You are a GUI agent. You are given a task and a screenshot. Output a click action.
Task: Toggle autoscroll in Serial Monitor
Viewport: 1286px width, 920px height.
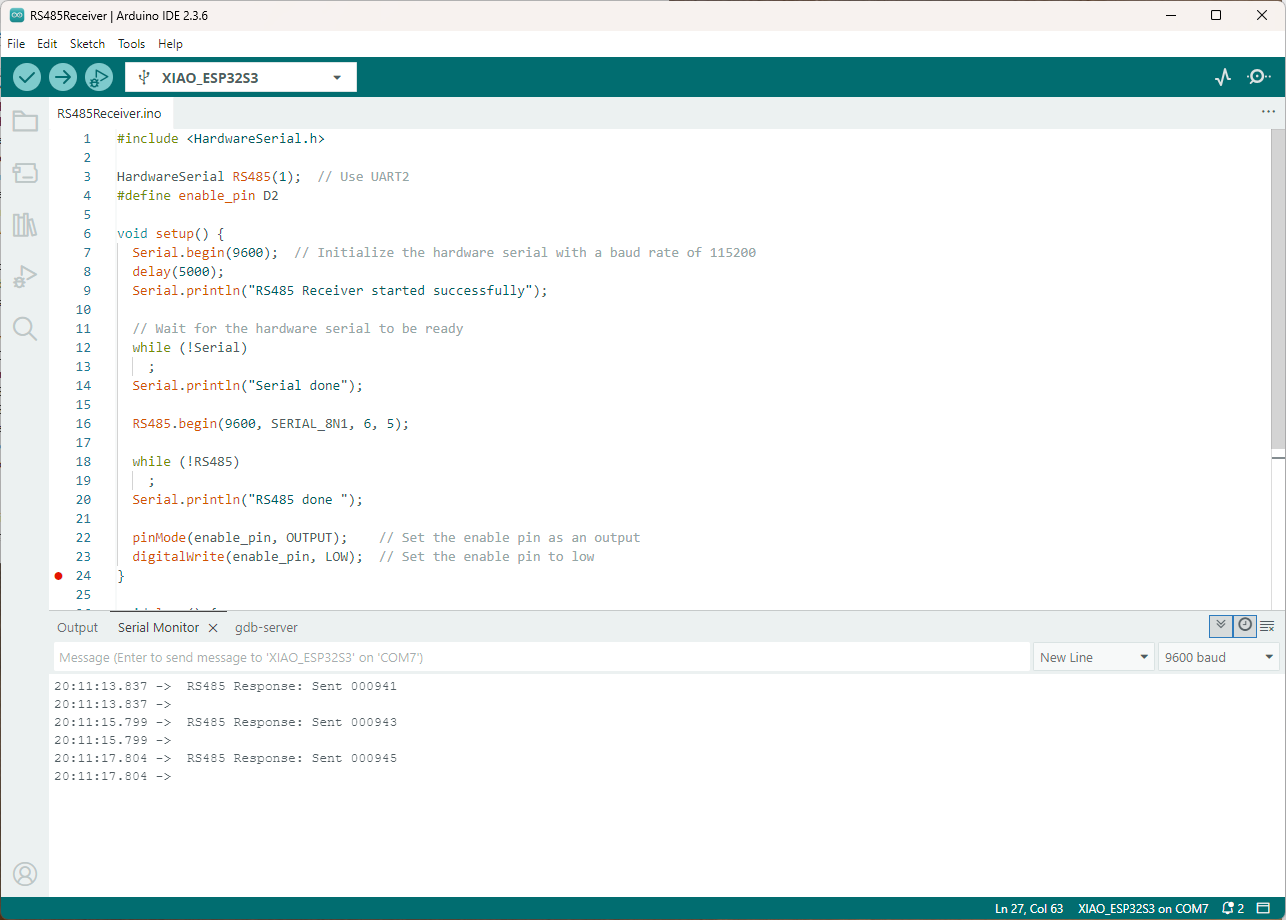[x=1220, y=626]
